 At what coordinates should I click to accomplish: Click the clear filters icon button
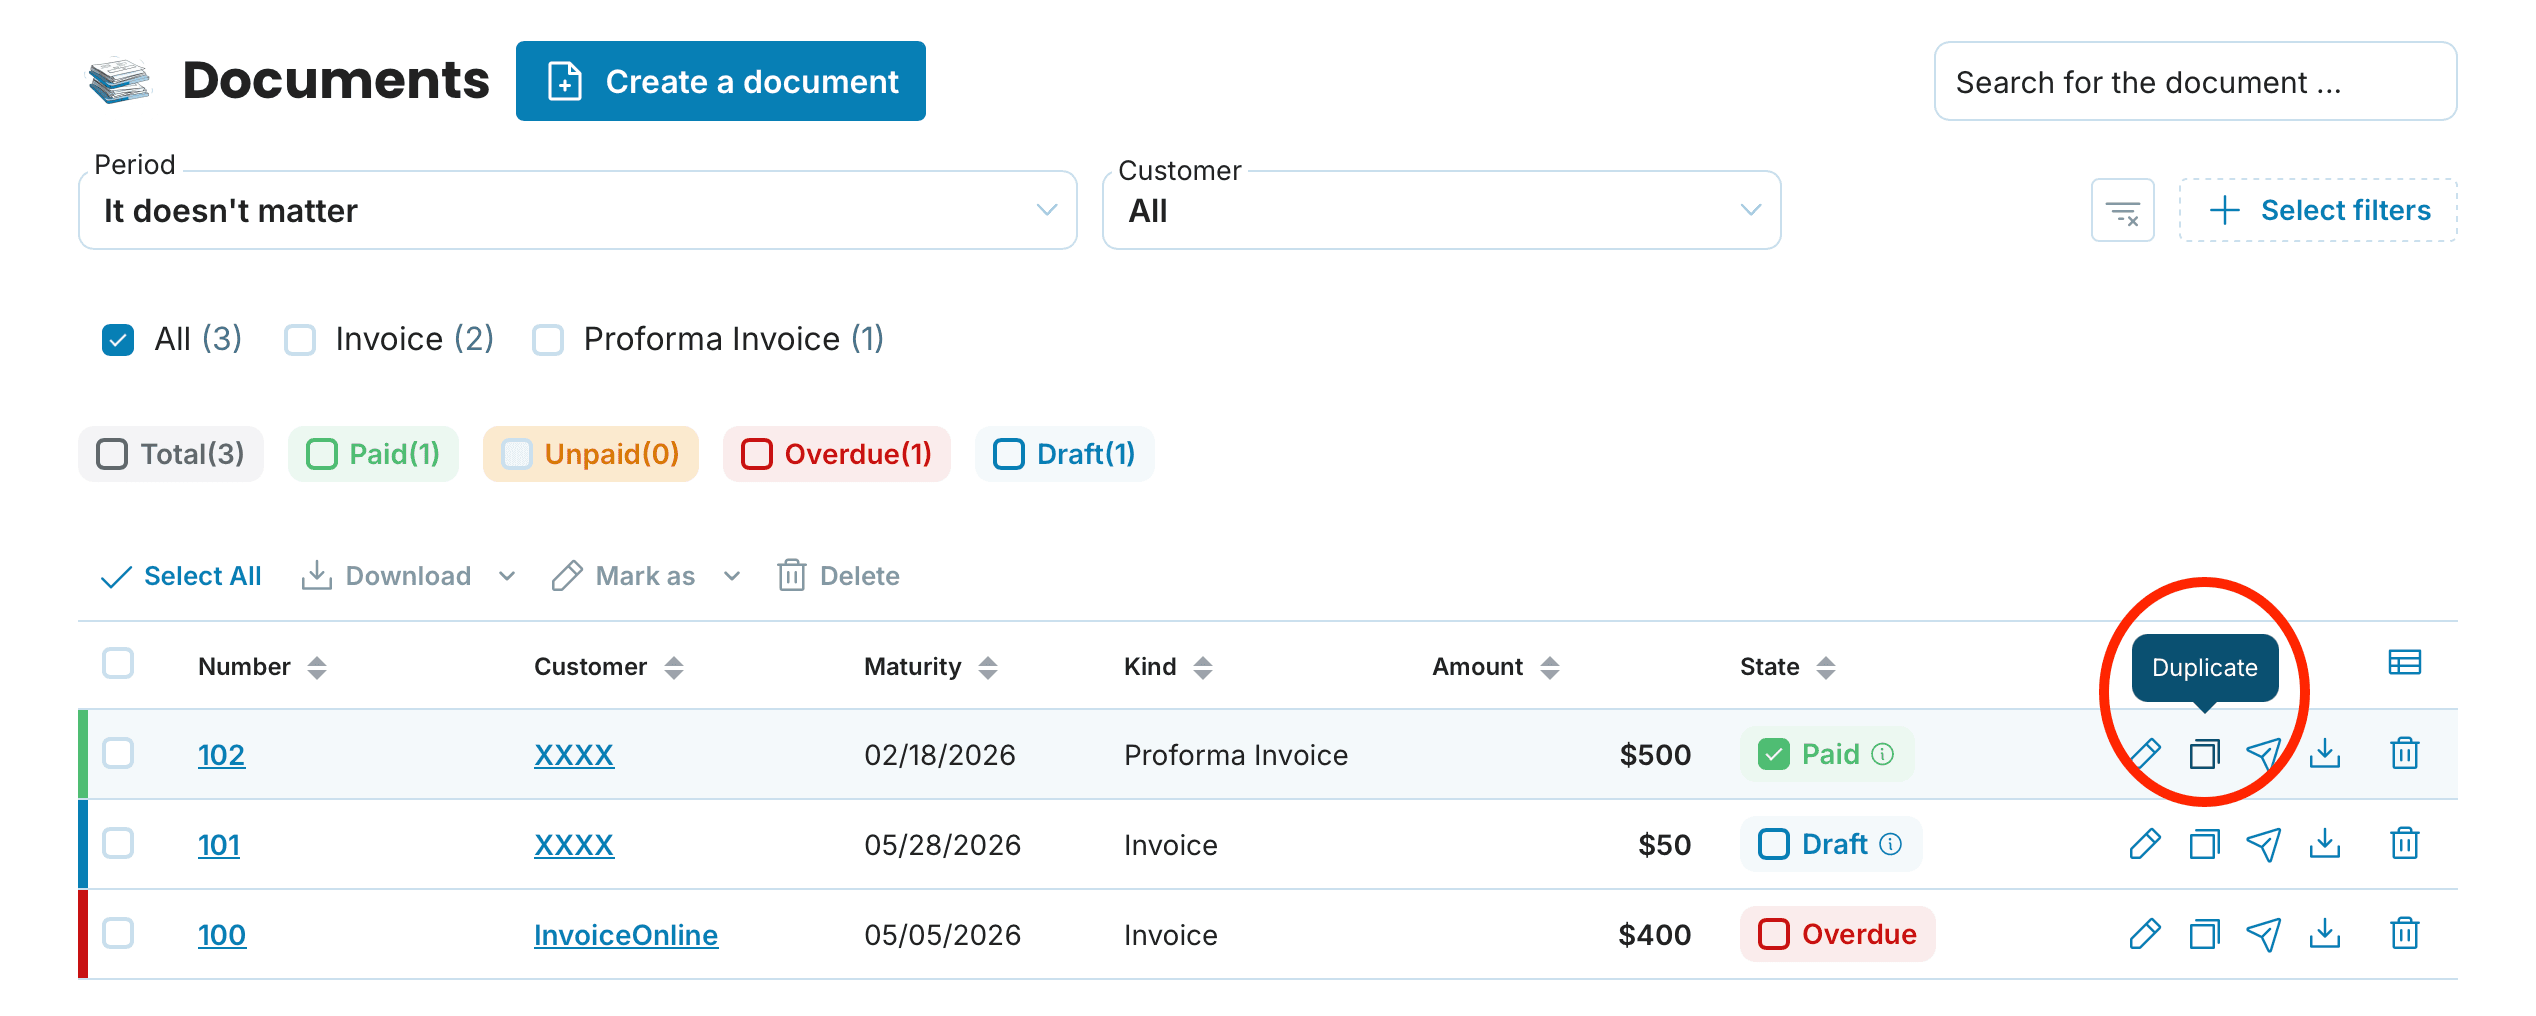tap(2122, 210)
